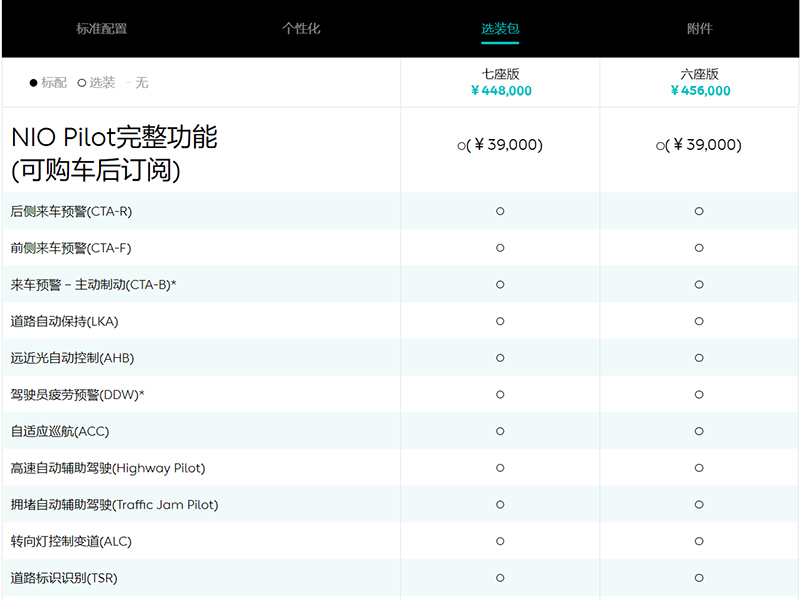Click CTA-F option circle under 六座版

coord(699,248)
